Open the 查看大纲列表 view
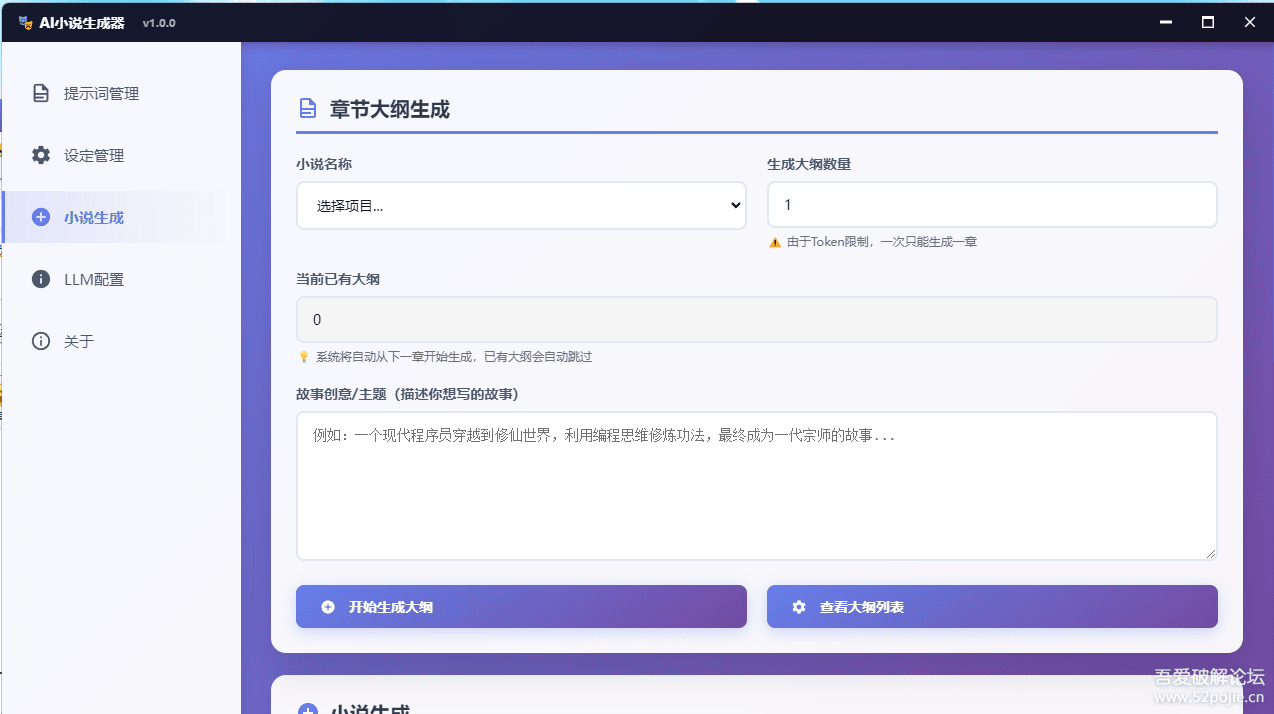 click(991, 605)
